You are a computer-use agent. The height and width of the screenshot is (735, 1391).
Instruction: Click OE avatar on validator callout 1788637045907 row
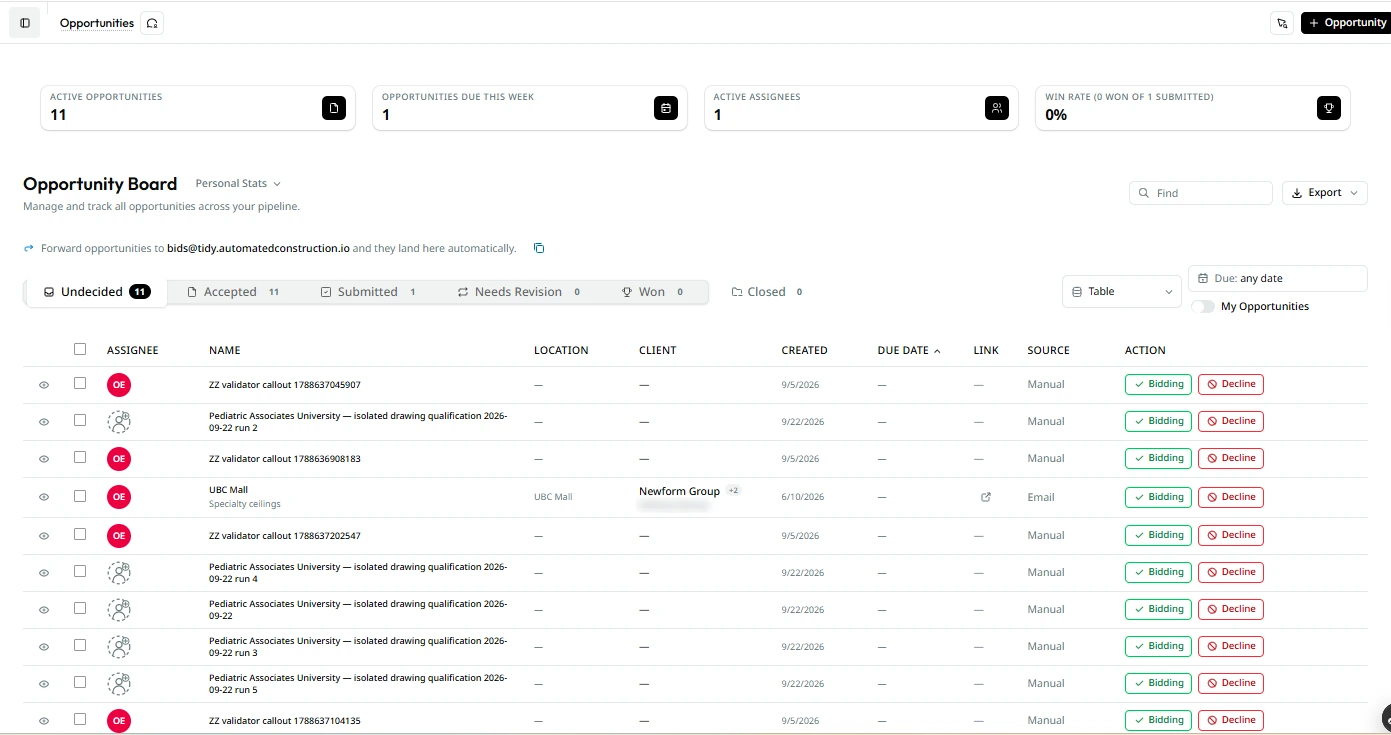click(x=119, y=384)
